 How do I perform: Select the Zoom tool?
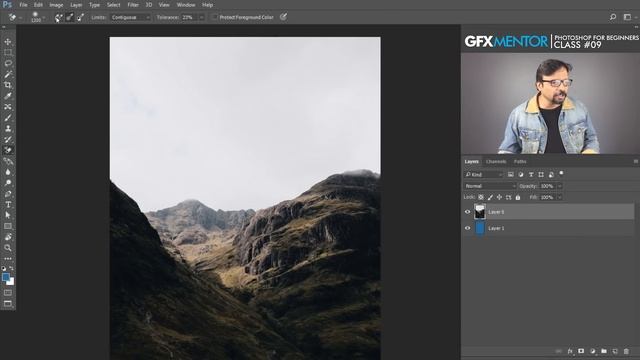pyautogui.click(x=8, y=248)
